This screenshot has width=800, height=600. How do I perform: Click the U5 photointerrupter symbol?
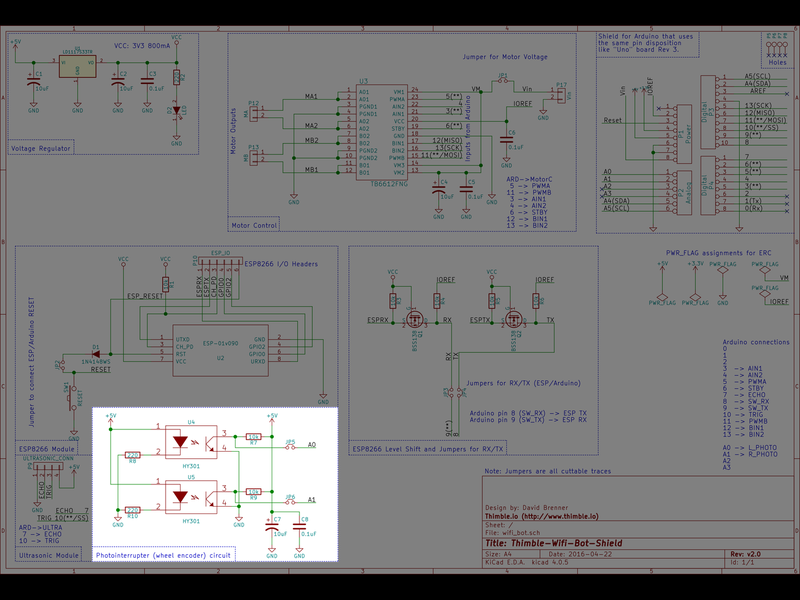click(191, 497)
